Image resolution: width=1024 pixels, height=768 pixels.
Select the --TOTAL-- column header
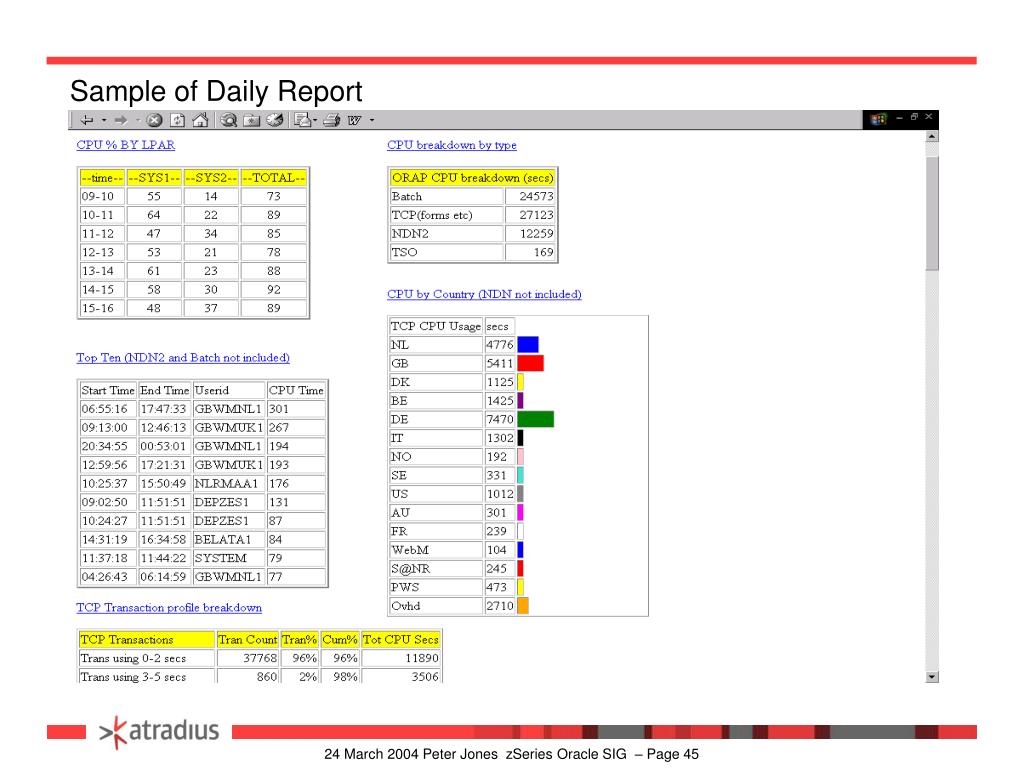pos(274,178)
